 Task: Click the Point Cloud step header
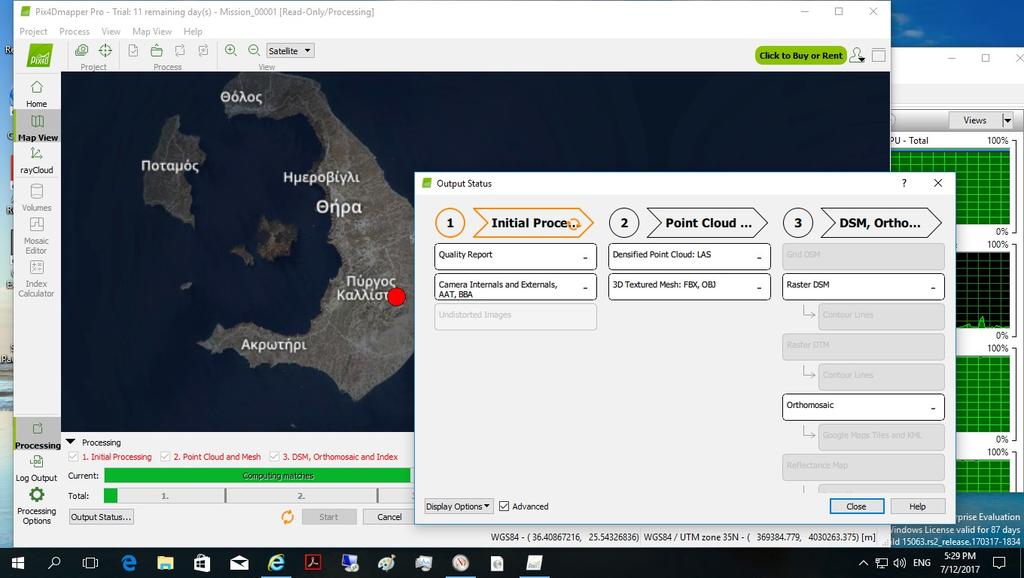click(707, 223)
